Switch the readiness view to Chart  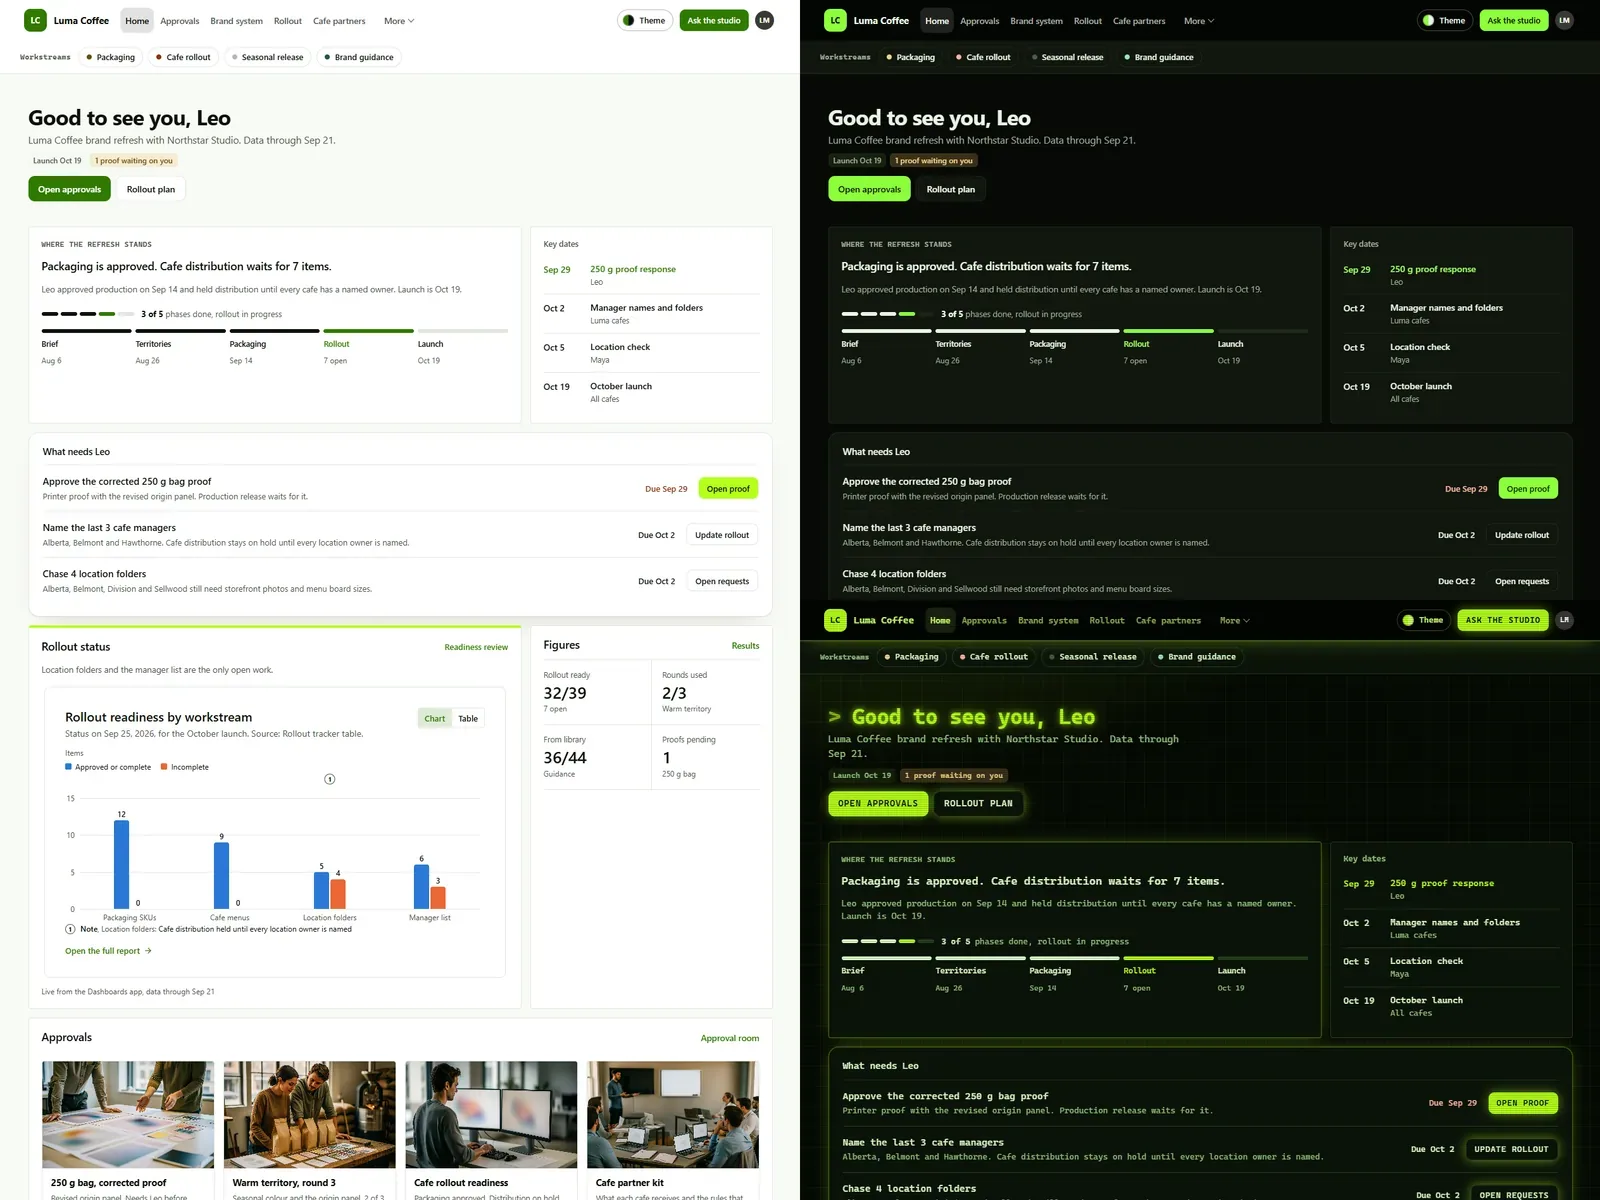point(435,718)
